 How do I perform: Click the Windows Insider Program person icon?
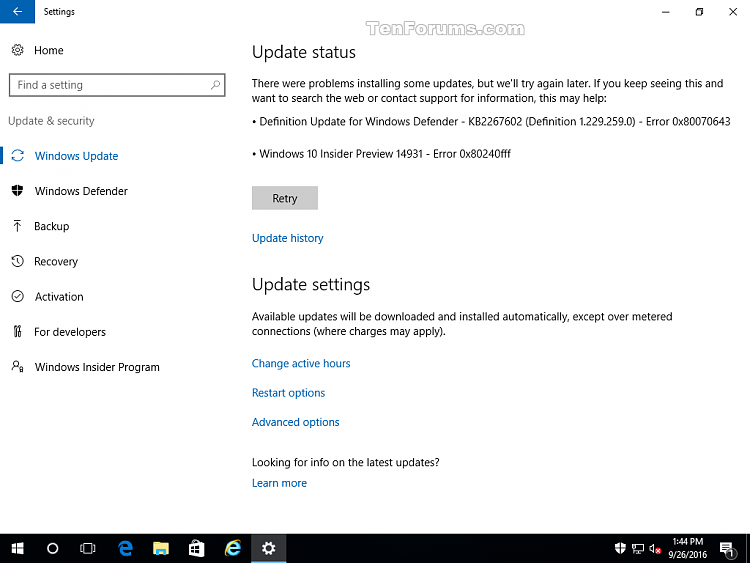coord(18,367)
